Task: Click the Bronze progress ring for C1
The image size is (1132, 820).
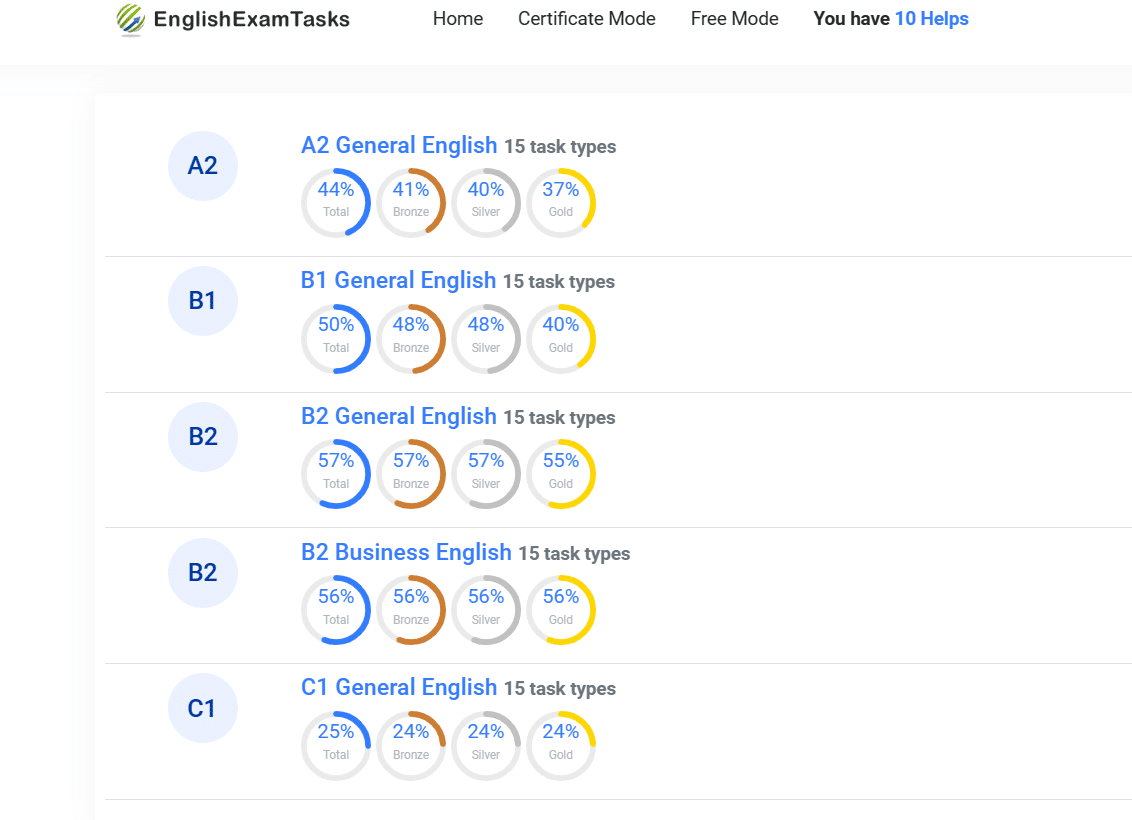Action: [x=411, y=745]
